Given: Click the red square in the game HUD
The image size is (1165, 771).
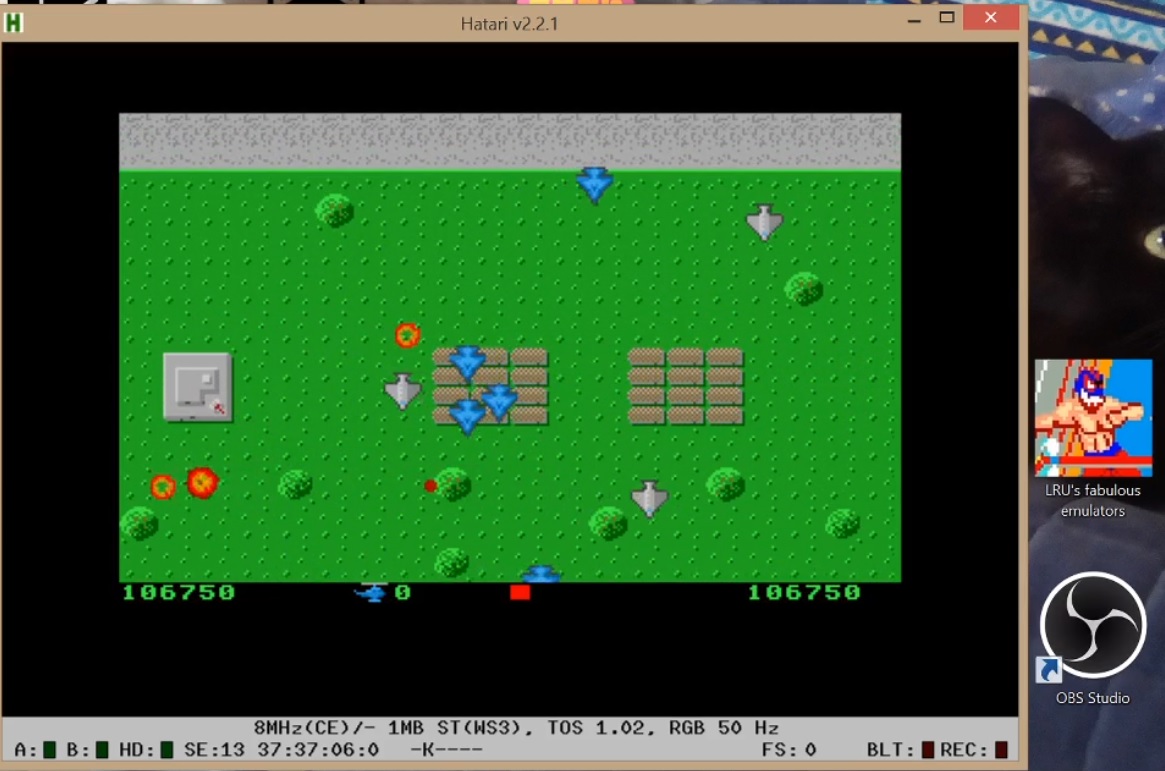Looking at the screenshot, I should point(520,593).
